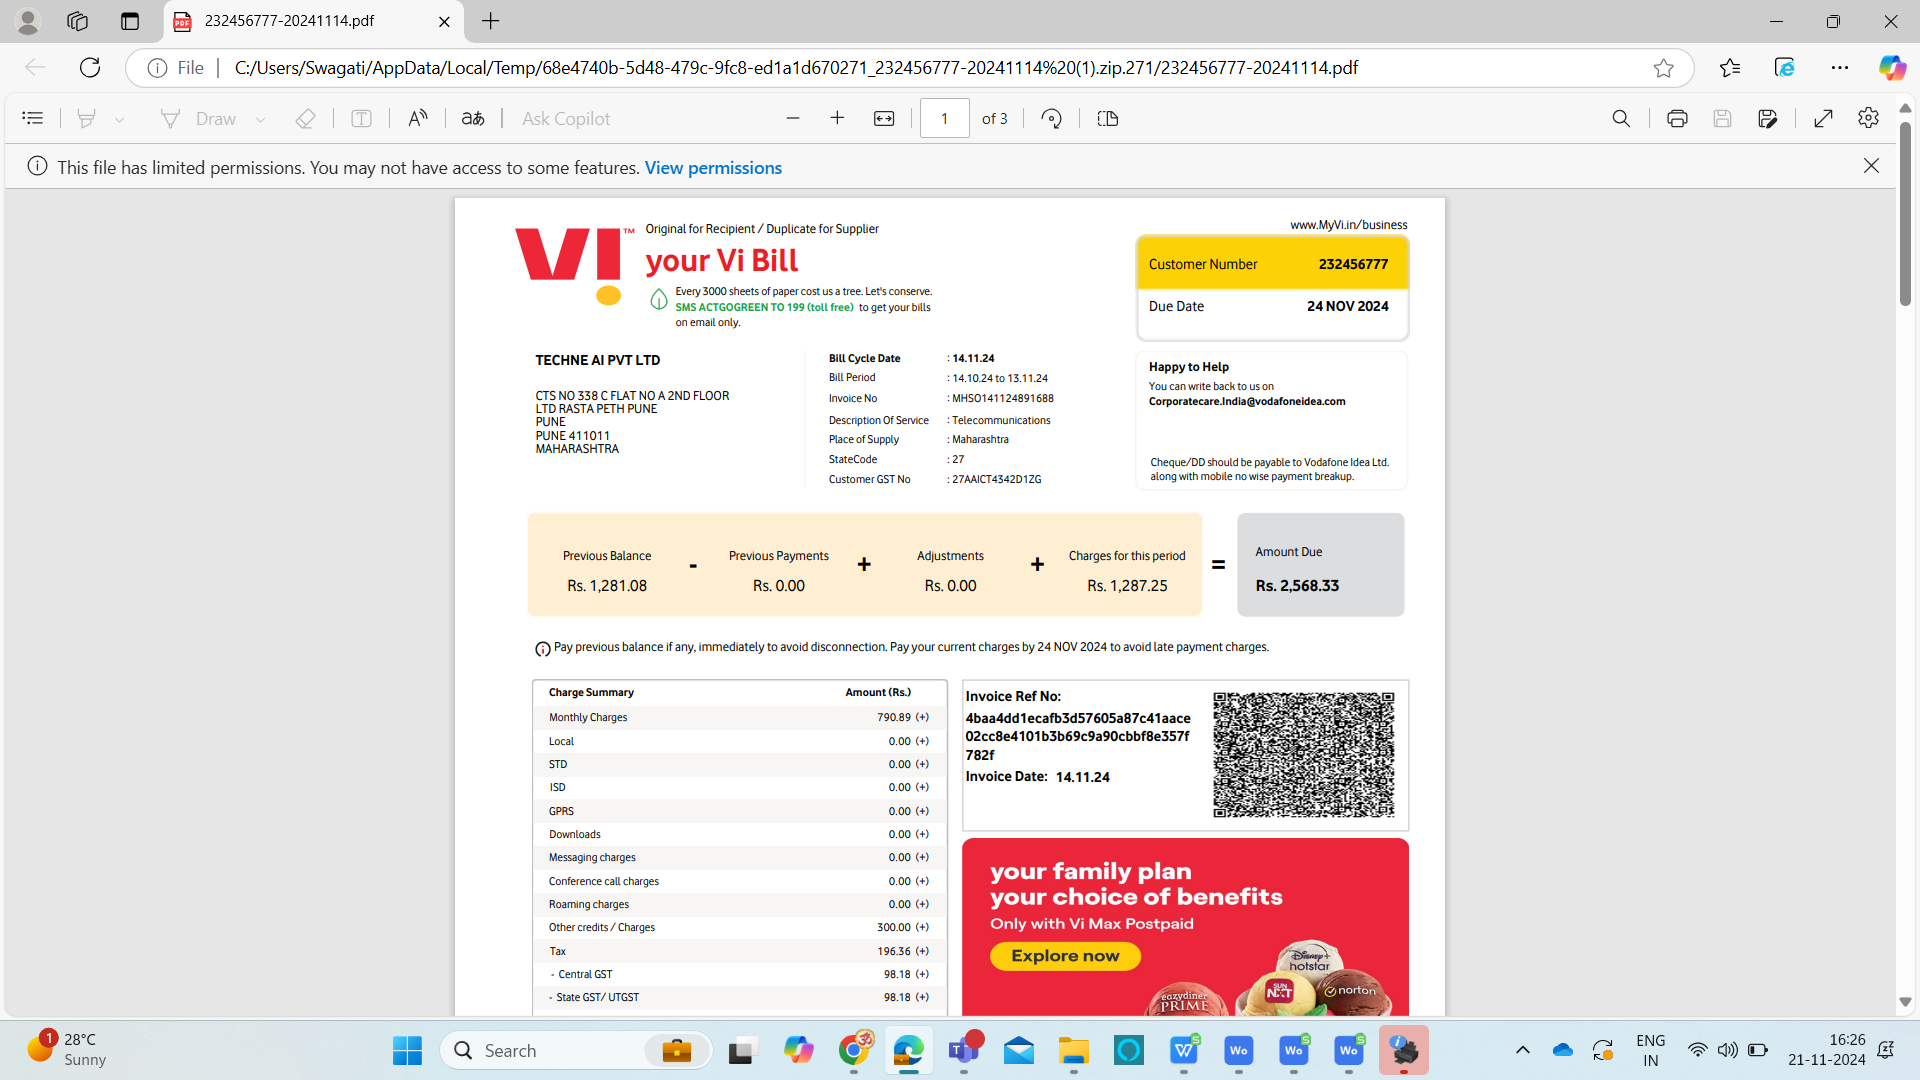This screenshot has width=1920, height=1080.
Task: Select customer number 232456777
Action: click(1353, 264)
